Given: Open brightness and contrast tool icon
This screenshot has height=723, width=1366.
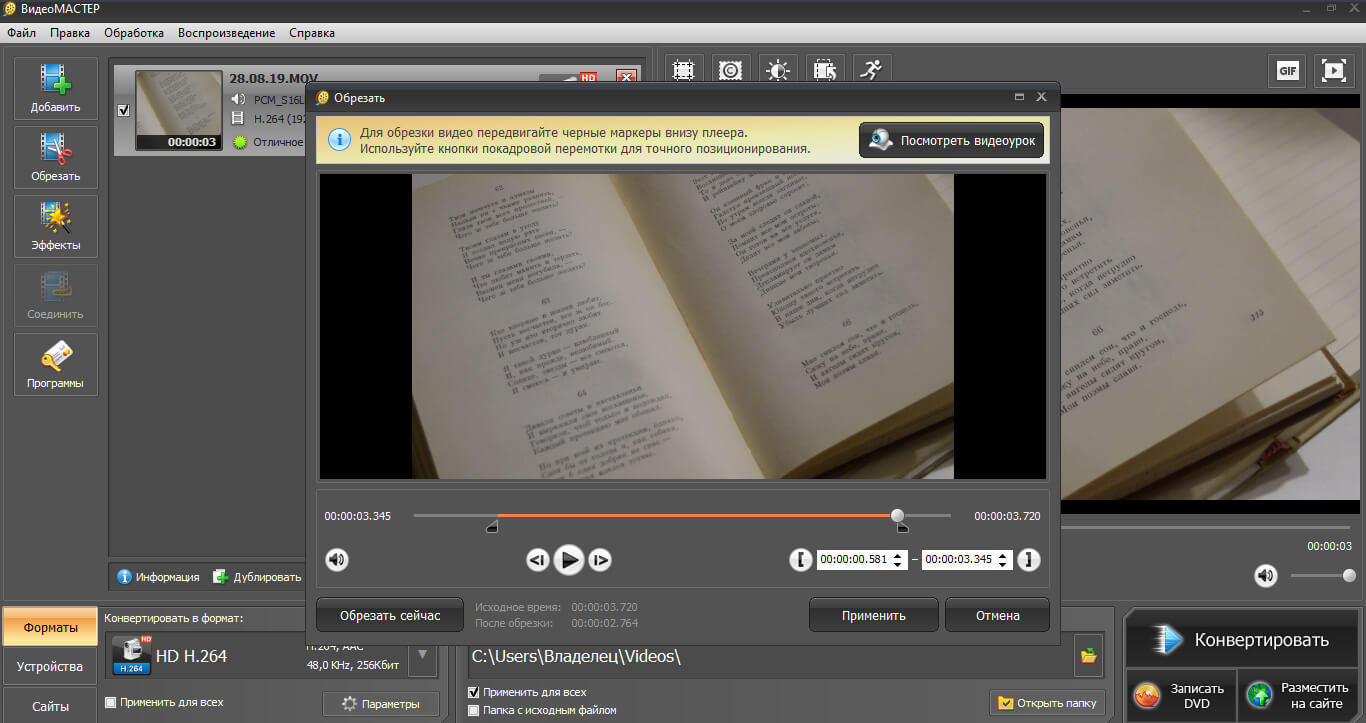Looking at the screenshot, I should (x=778, y=70).
